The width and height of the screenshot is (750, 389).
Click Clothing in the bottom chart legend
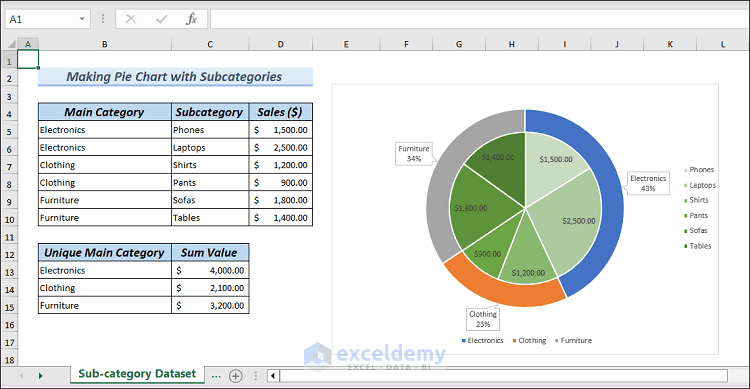click(529, 340)
